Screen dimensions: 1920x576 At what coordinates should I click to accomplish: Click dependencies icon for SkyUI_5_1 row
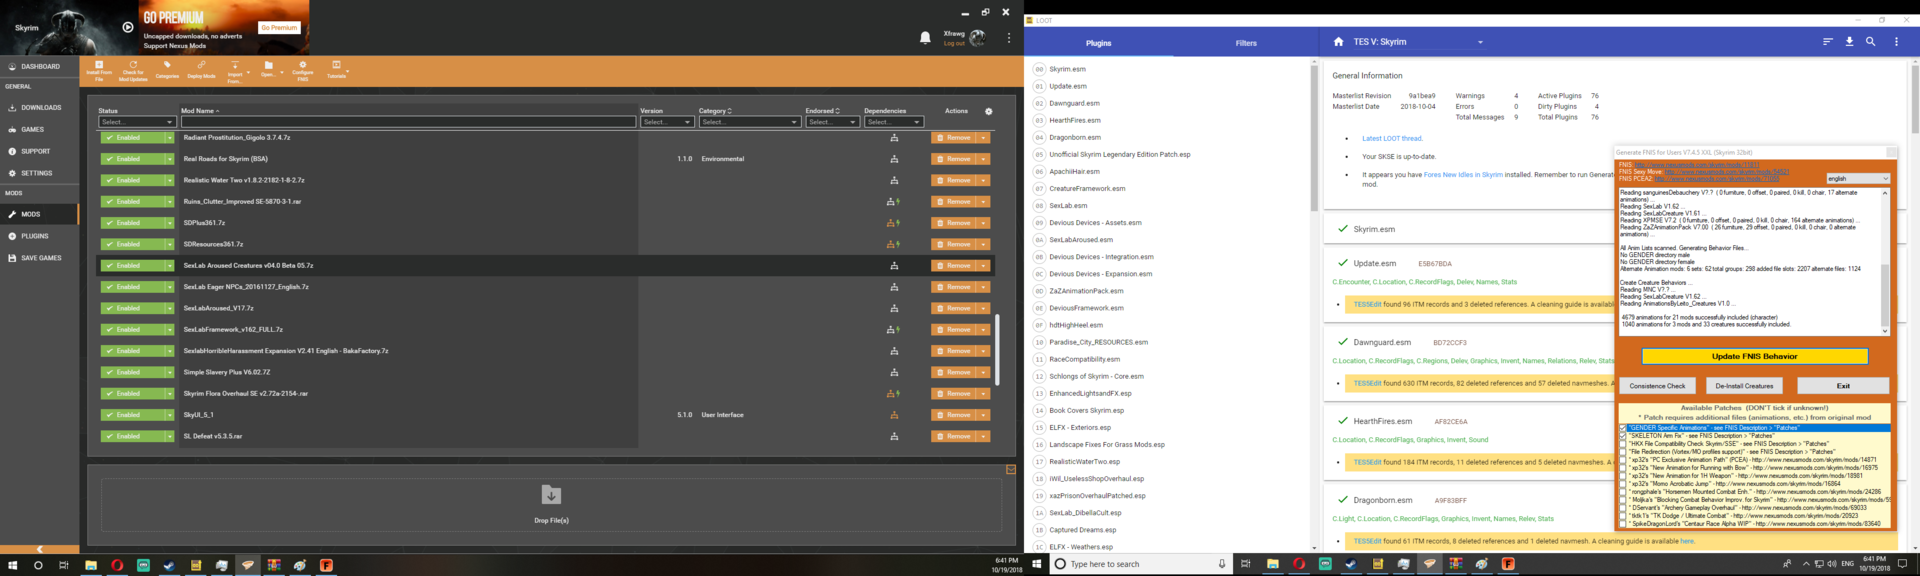pyautogui.click(x=894, y=415)
